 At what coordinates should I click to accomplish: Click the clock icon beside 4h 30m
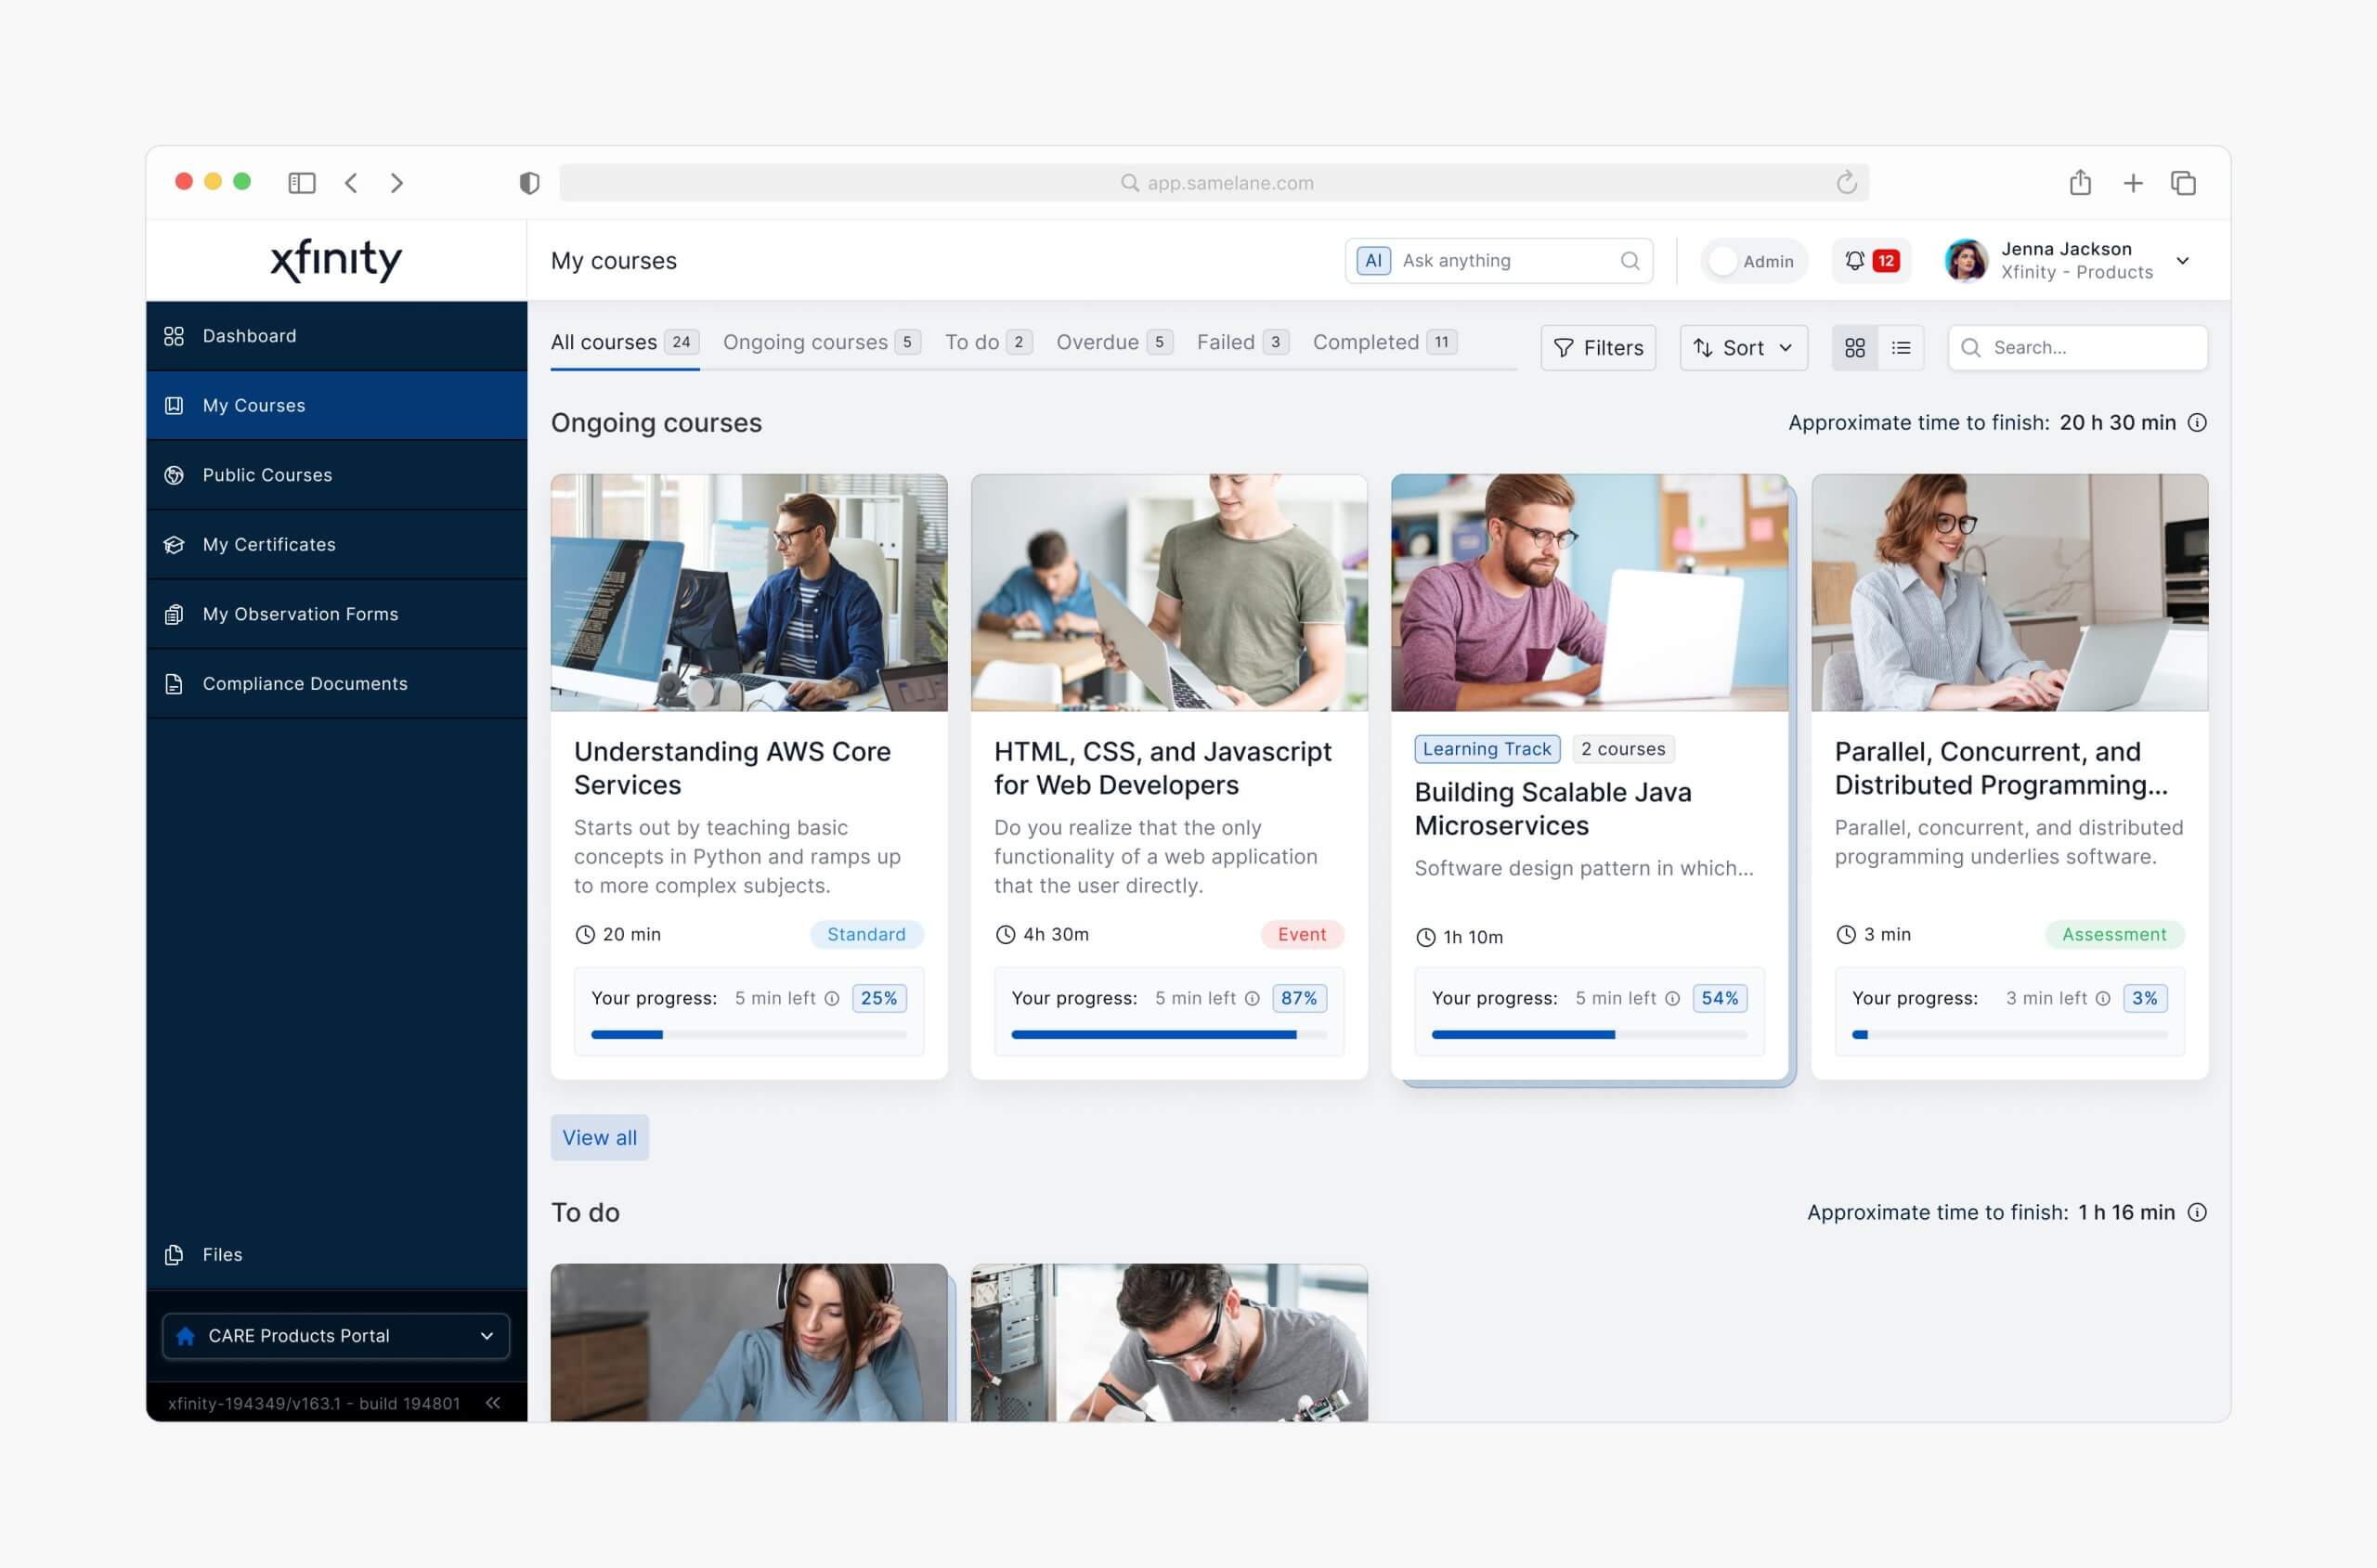tap(1005, 934)
